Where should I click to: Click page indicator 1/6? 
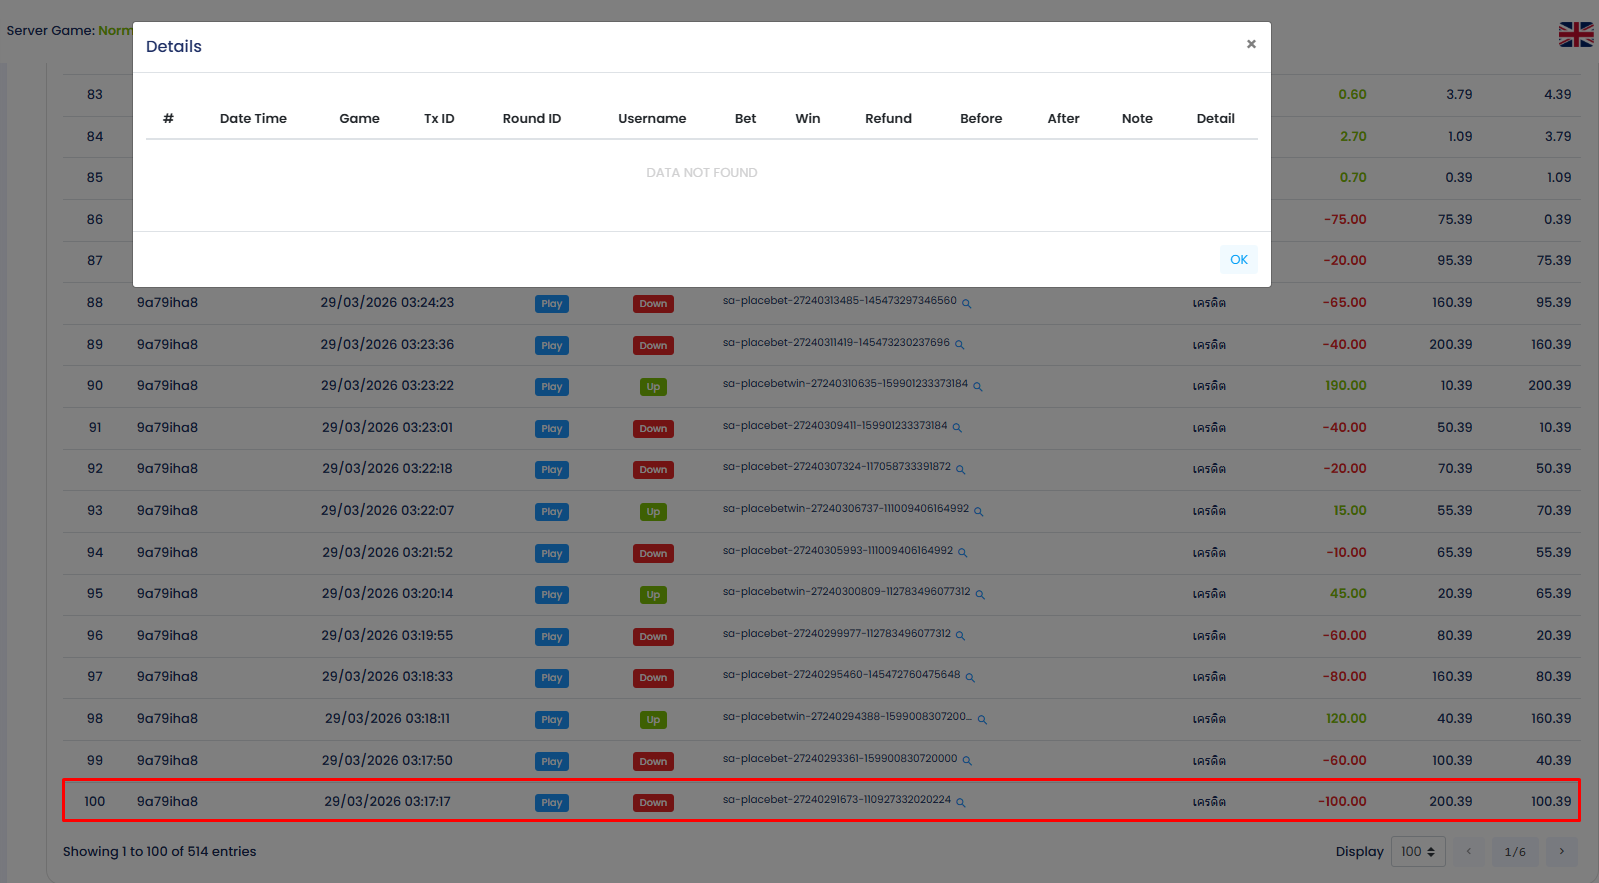(x=1515, y=852)
